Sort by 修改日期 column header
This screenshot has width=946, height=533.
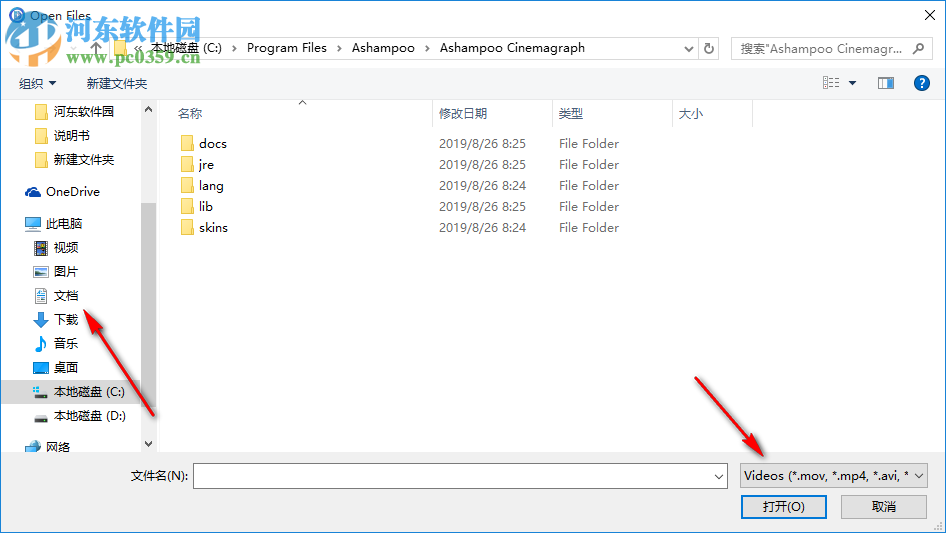[463, 113]
